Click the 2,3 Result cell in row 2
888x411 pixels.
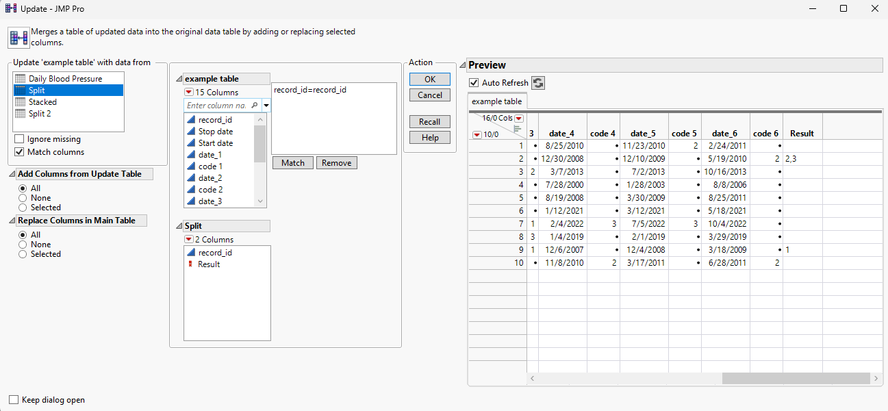coord(802,159)
